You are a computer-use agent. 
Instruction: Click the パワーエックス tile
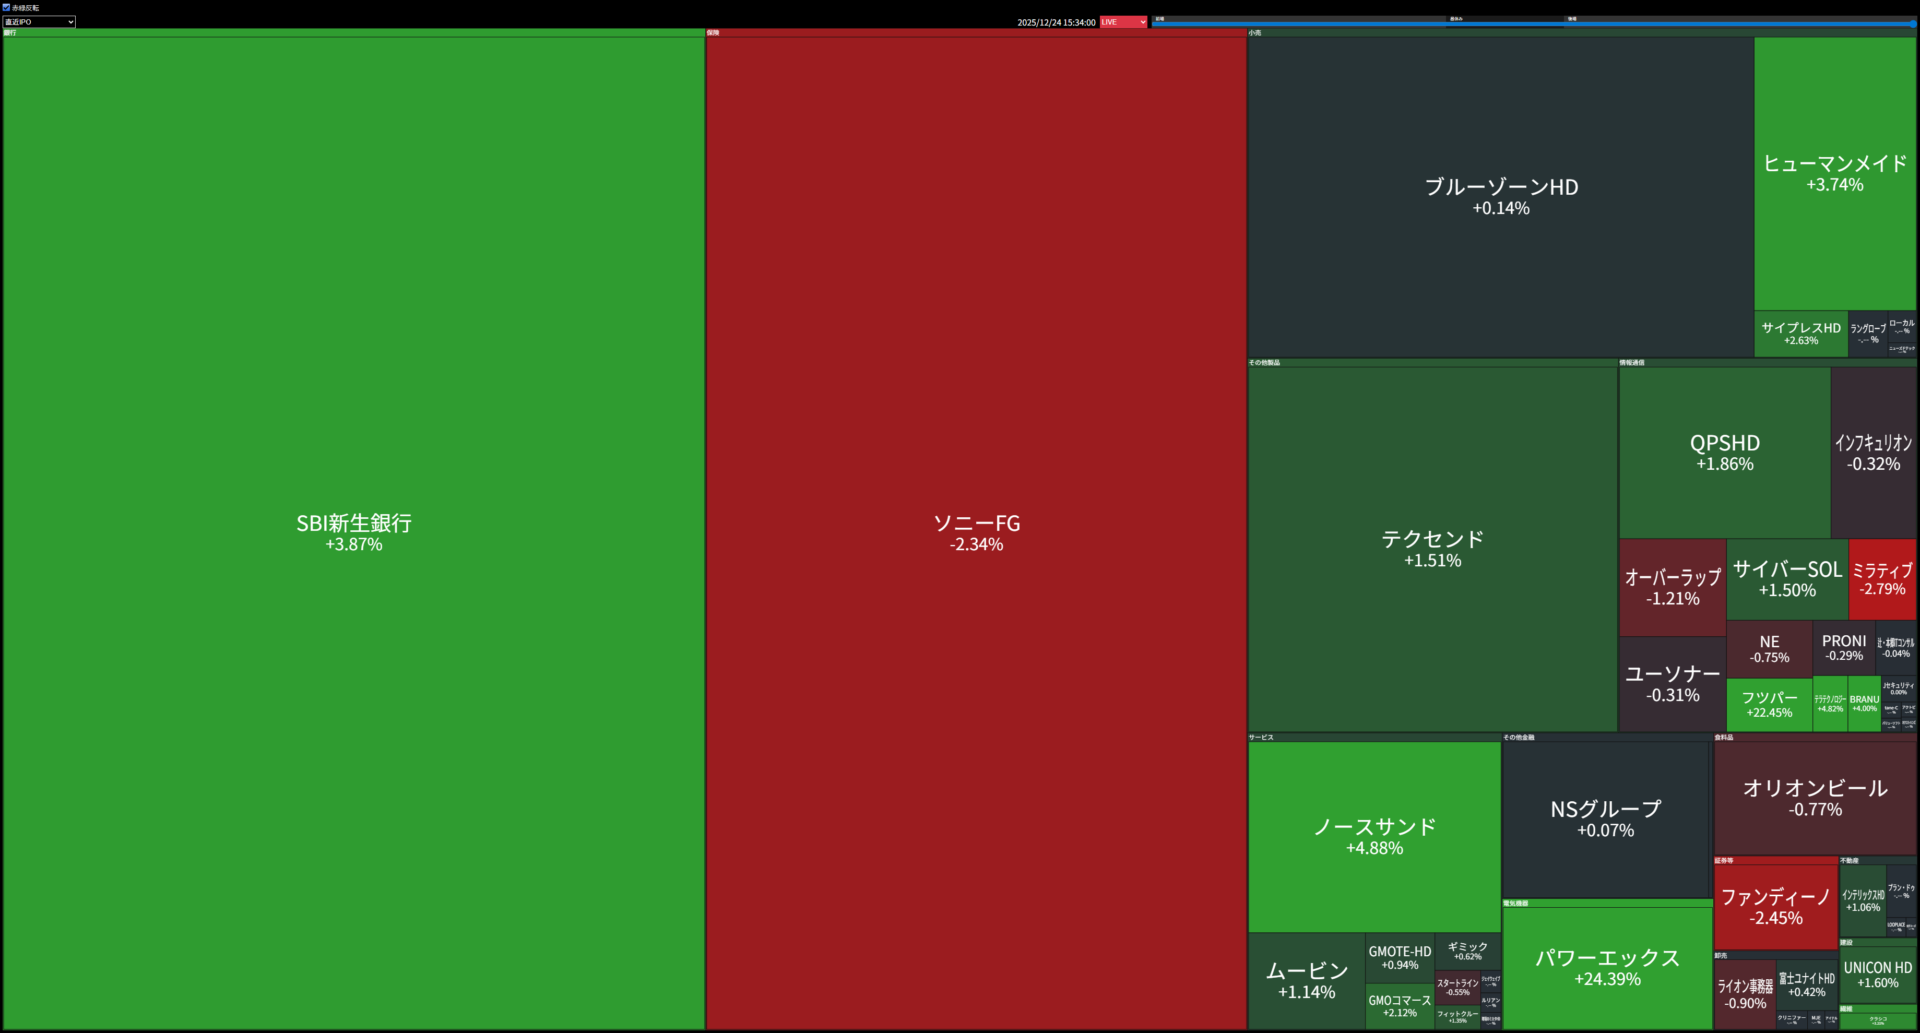click(x=1607, y=966)
